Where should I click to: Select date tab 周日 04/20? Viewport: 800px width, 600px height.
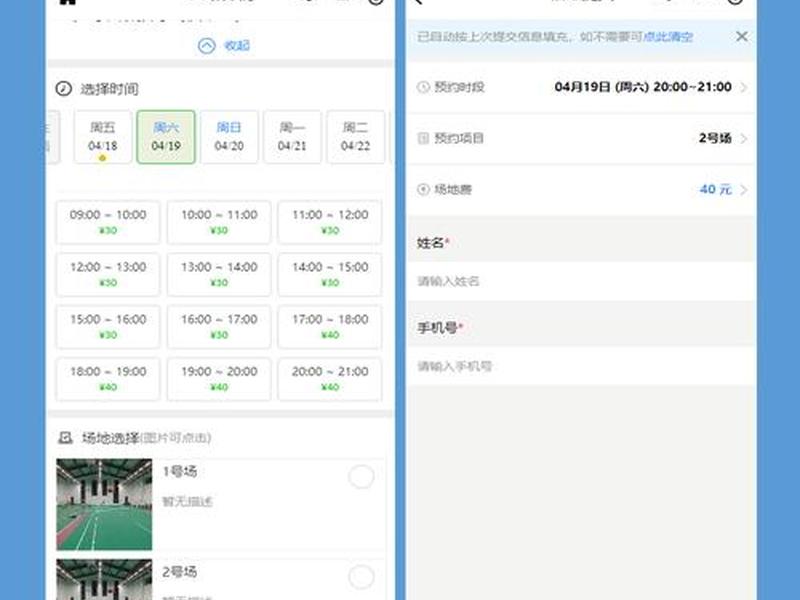click(229, 137)
